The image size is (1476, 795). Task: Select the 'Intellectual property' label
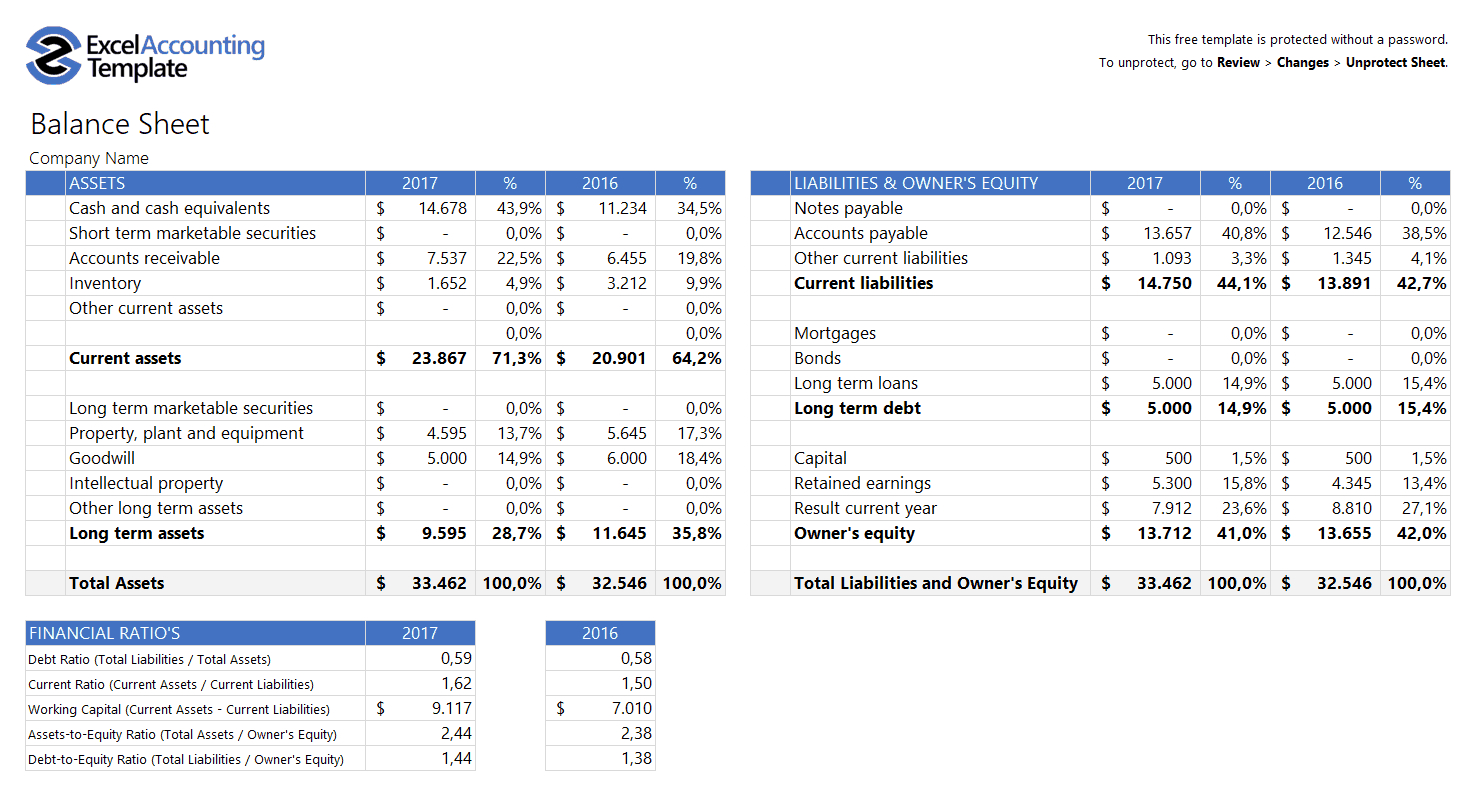click(146, 483)
